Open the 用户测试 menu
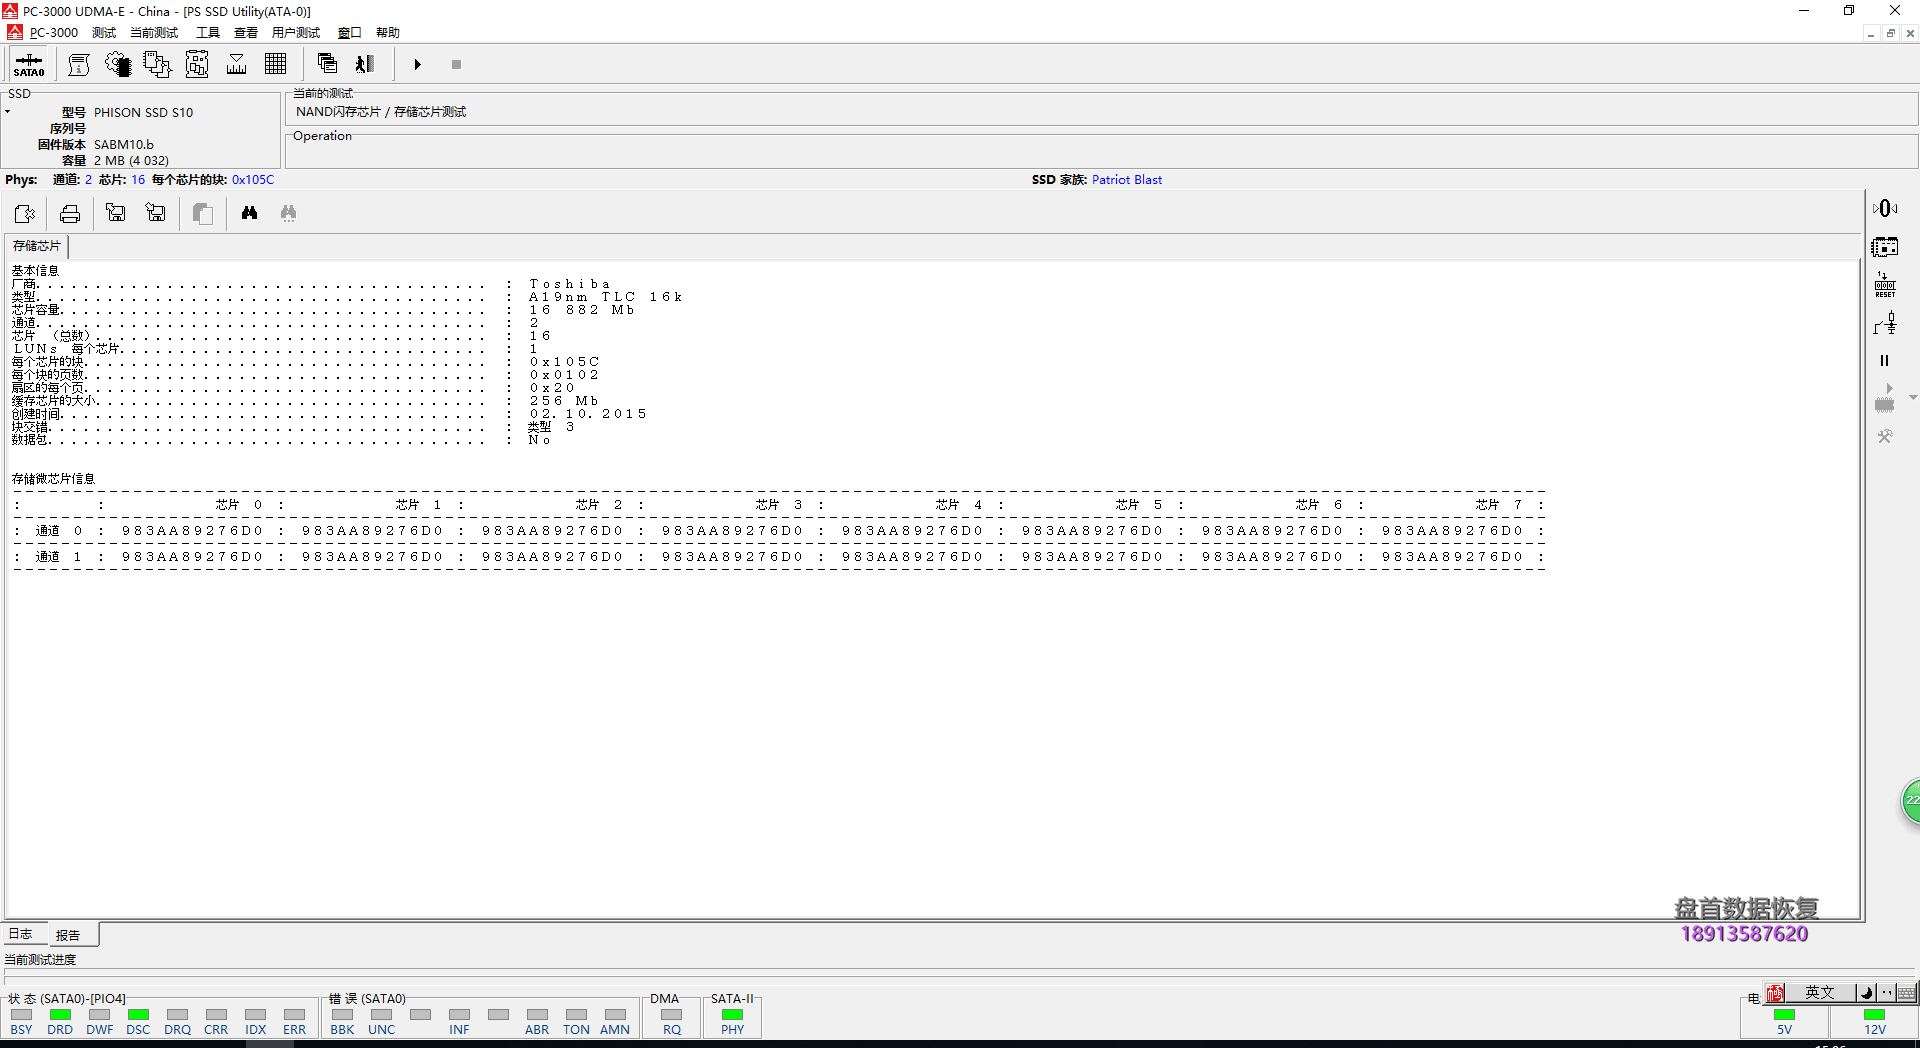The width and height of the screenshot is (1920, 1048). coord(296,33)
